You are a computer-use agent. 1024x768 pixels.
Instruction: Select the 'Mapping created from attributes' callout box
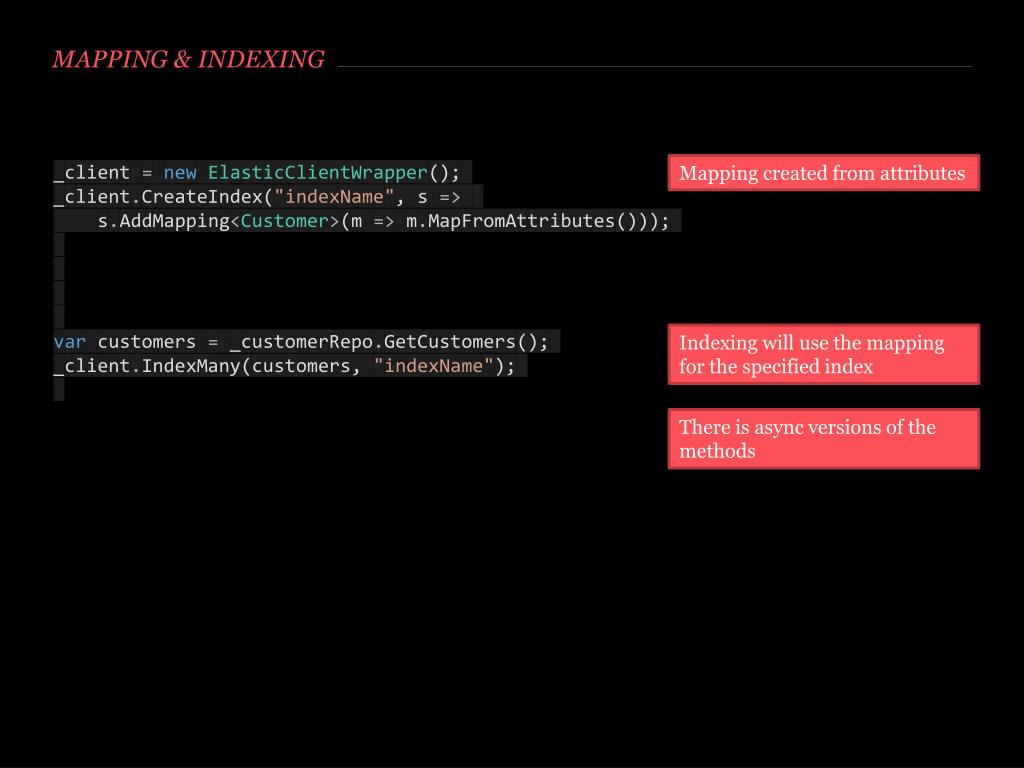pyautogui.click(x=824, y=173)
